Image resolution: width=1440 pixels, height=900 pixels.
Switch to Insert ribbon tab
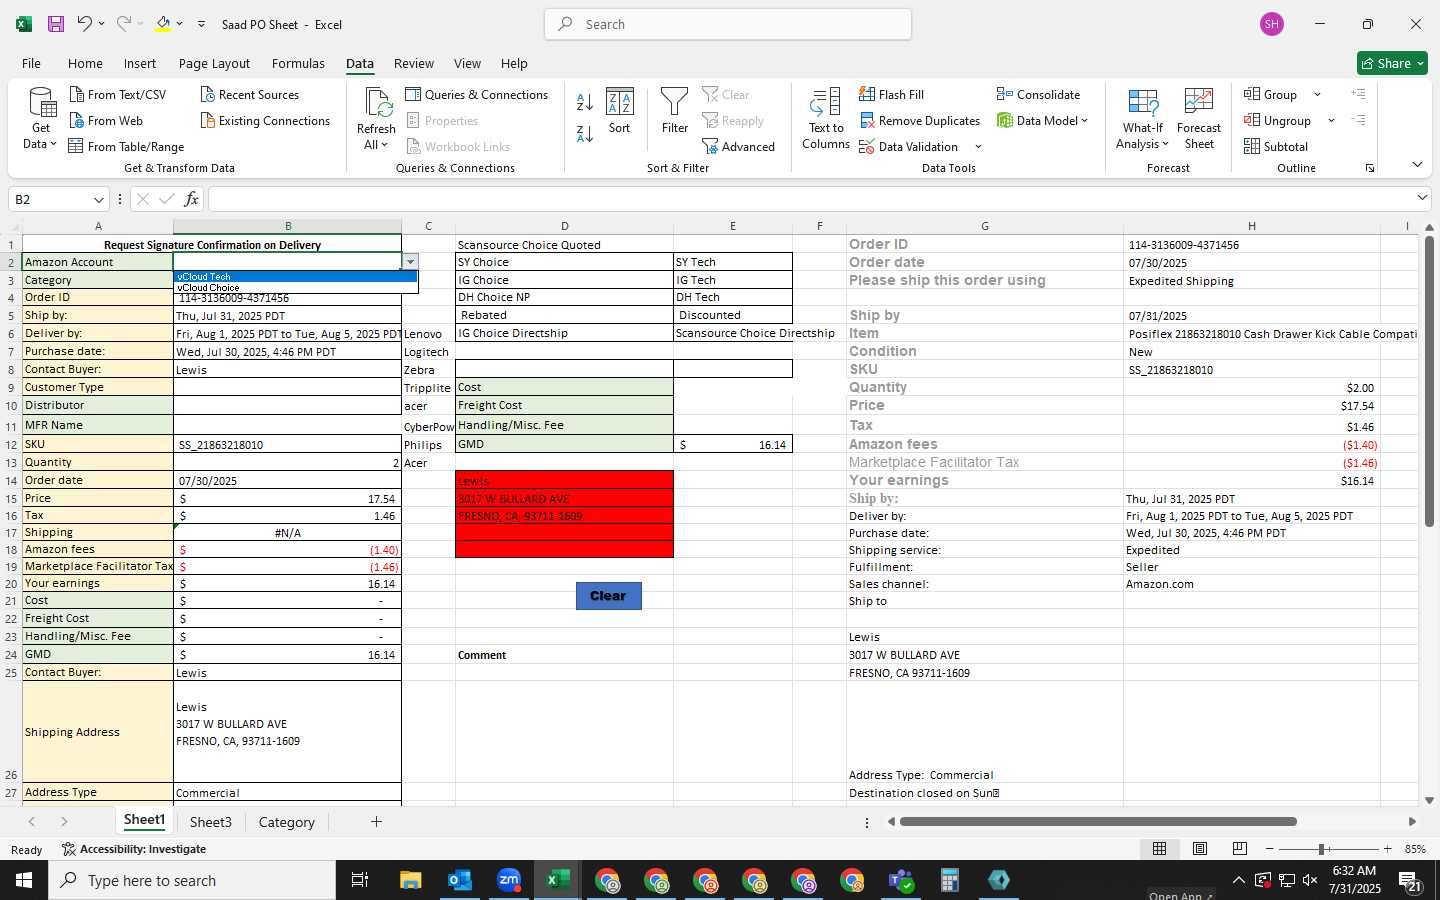140,63
